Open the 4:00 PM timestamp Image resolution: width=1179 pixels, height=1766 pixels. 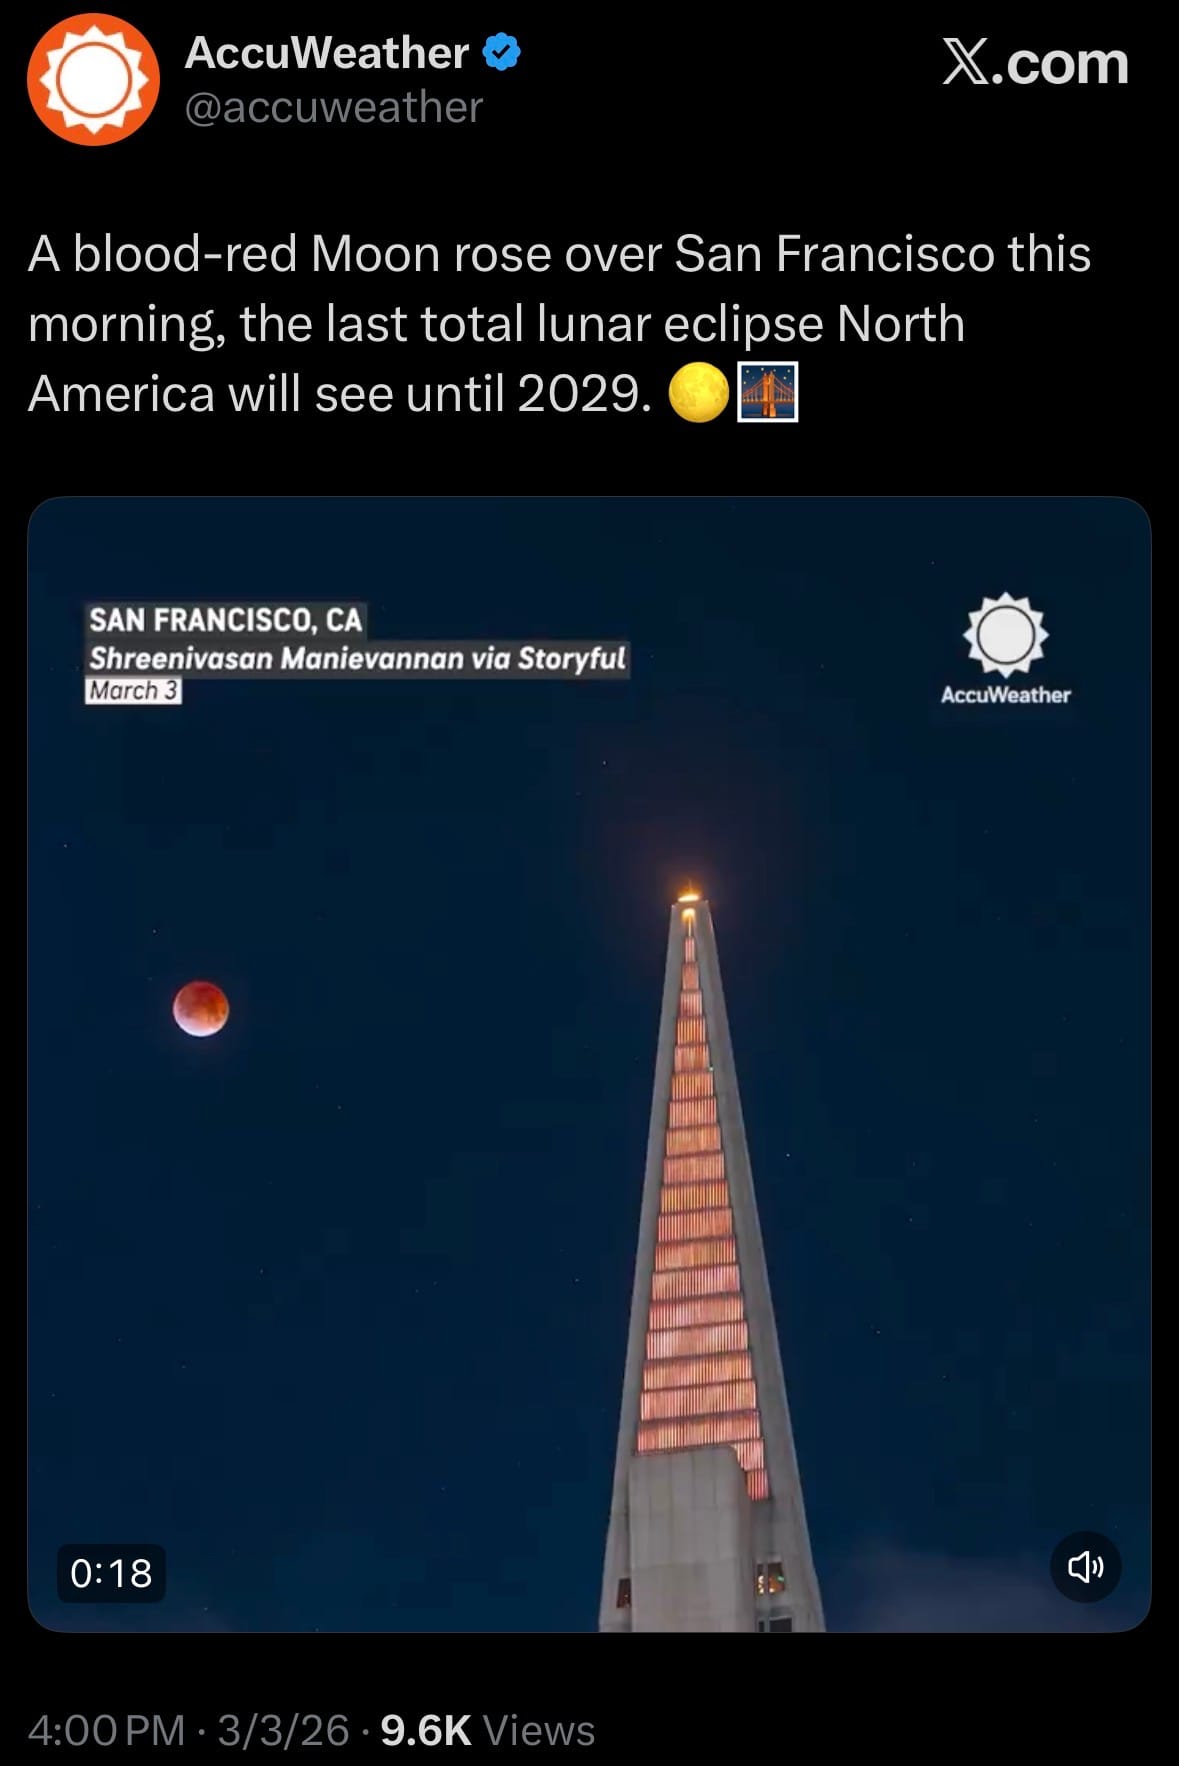click(106, 1730)
